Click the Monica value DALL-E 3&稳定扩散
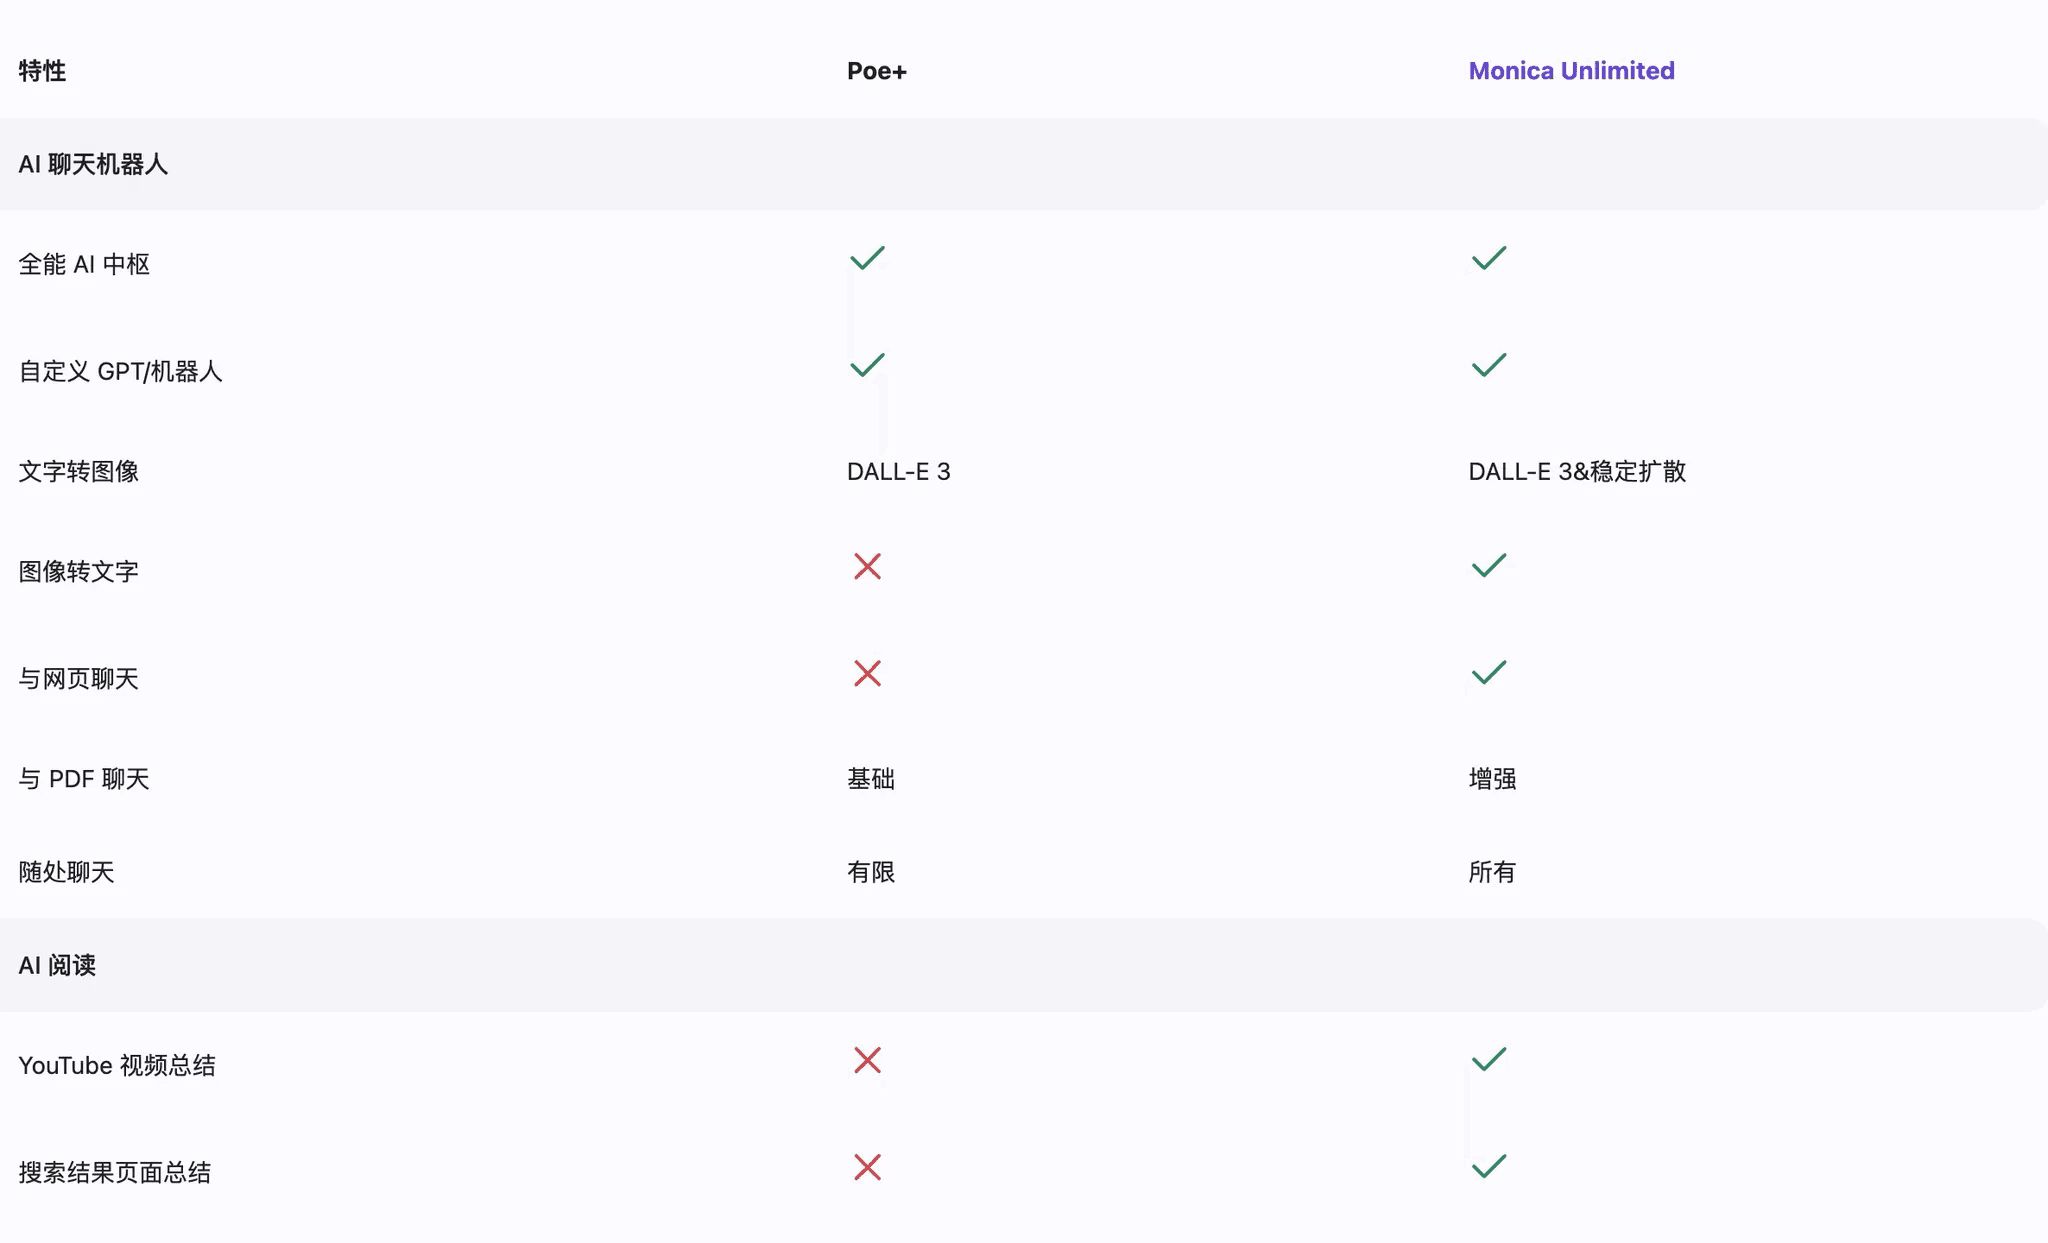Image resolution: width=2048 pixels, height=1243 pixels. (x=1577, y=471)
